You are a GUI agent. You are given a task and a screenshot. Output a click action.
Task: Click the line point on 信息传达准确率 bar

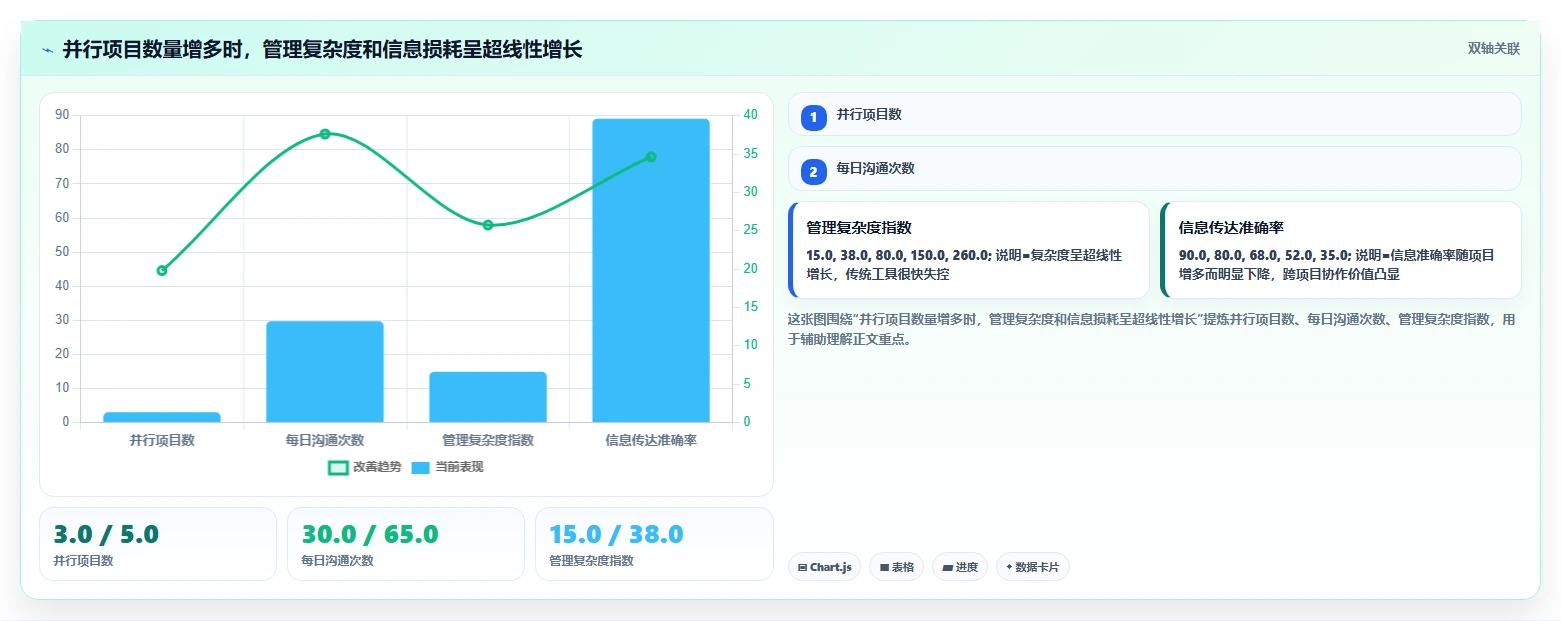click(651, 156)
